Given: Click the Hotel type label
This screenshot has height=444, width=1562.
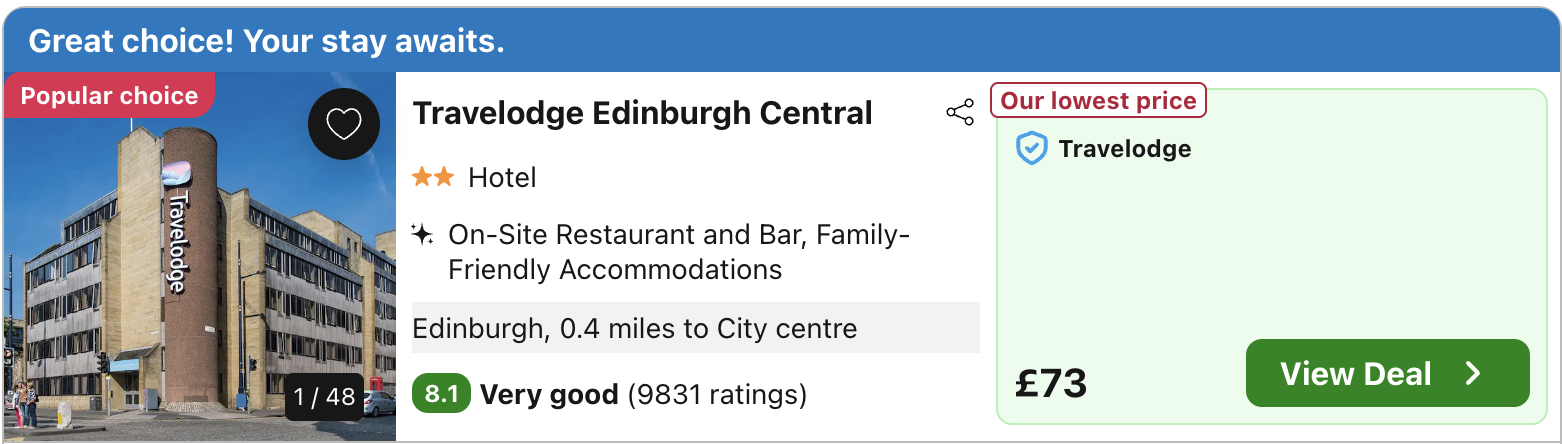Looking at the screenshot, I should point(502,178).
